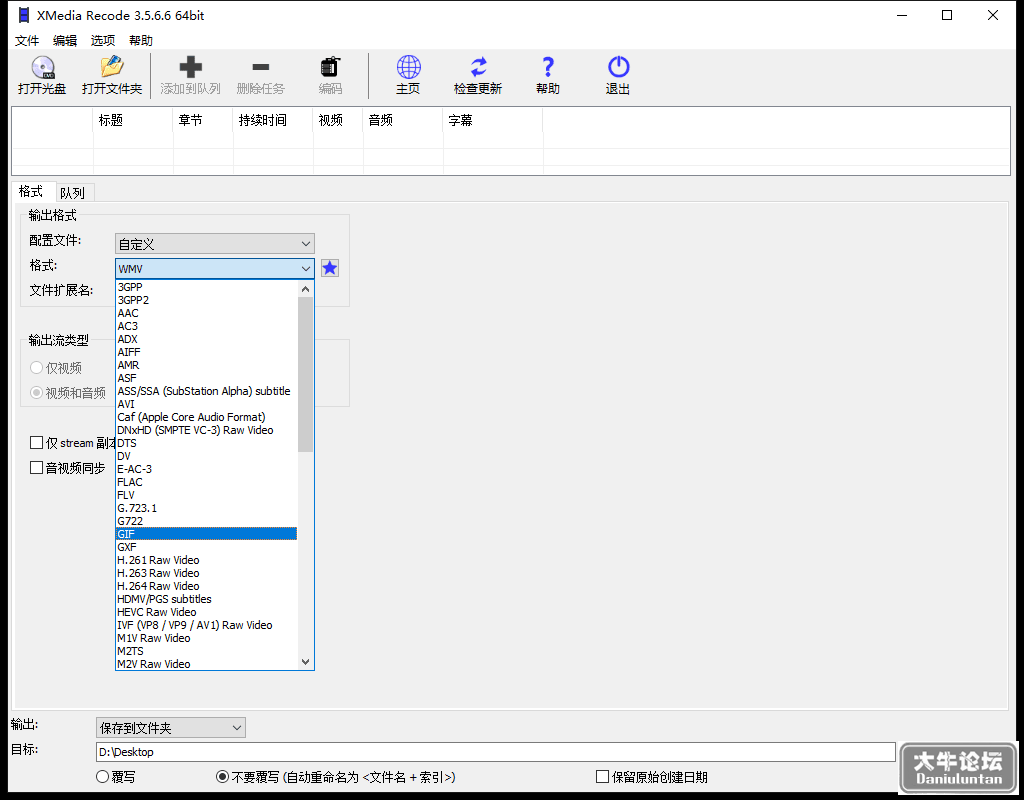Click the 编码 (Encode) clapperboard icon
The image size is (1024, 800).
coord(330,67)
